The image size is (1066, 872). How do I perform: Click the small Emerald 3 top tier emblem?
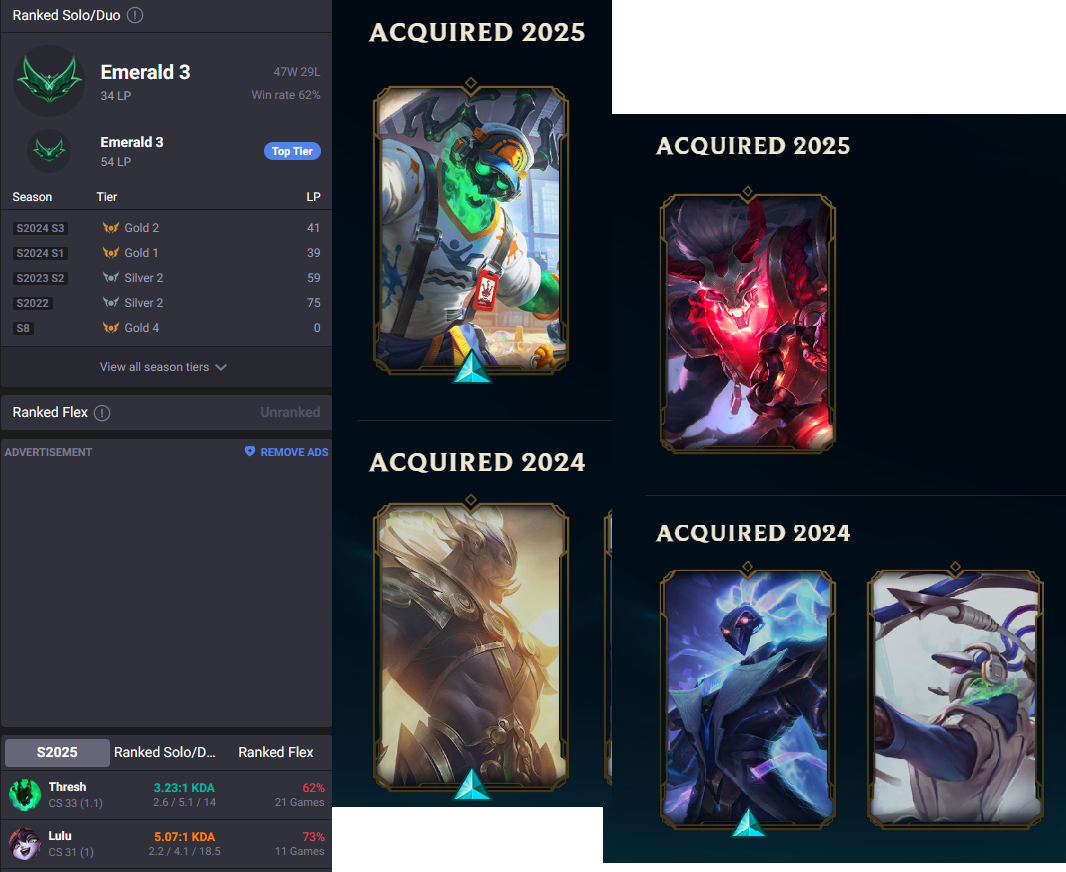[x=49, y=151]
